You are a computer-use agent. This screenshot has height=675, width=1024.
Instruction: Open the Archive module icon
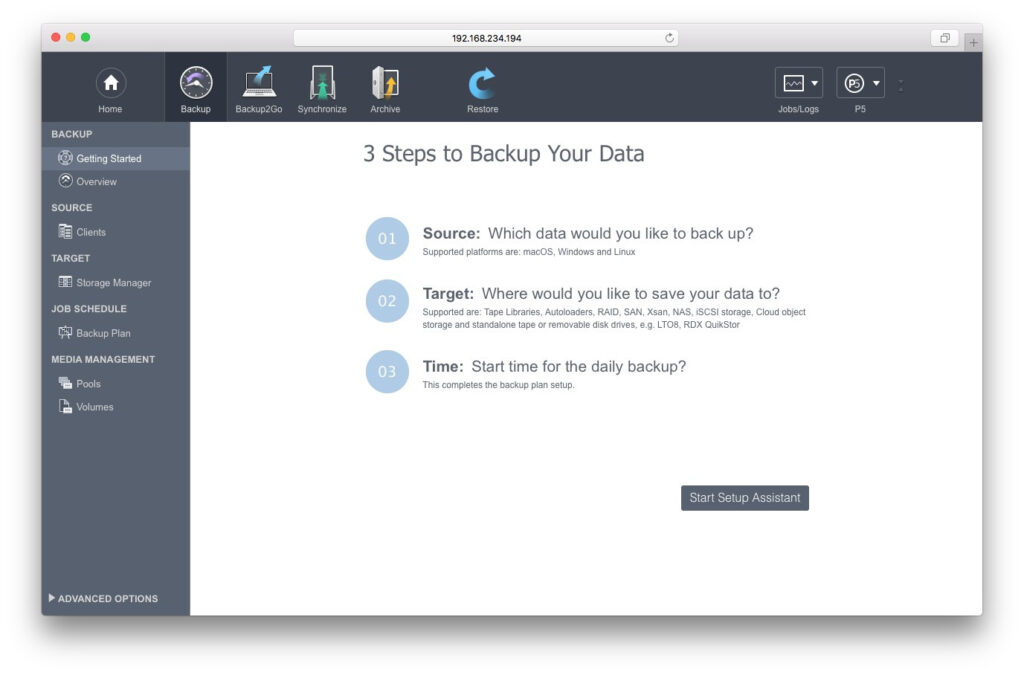tap(385, 83)
